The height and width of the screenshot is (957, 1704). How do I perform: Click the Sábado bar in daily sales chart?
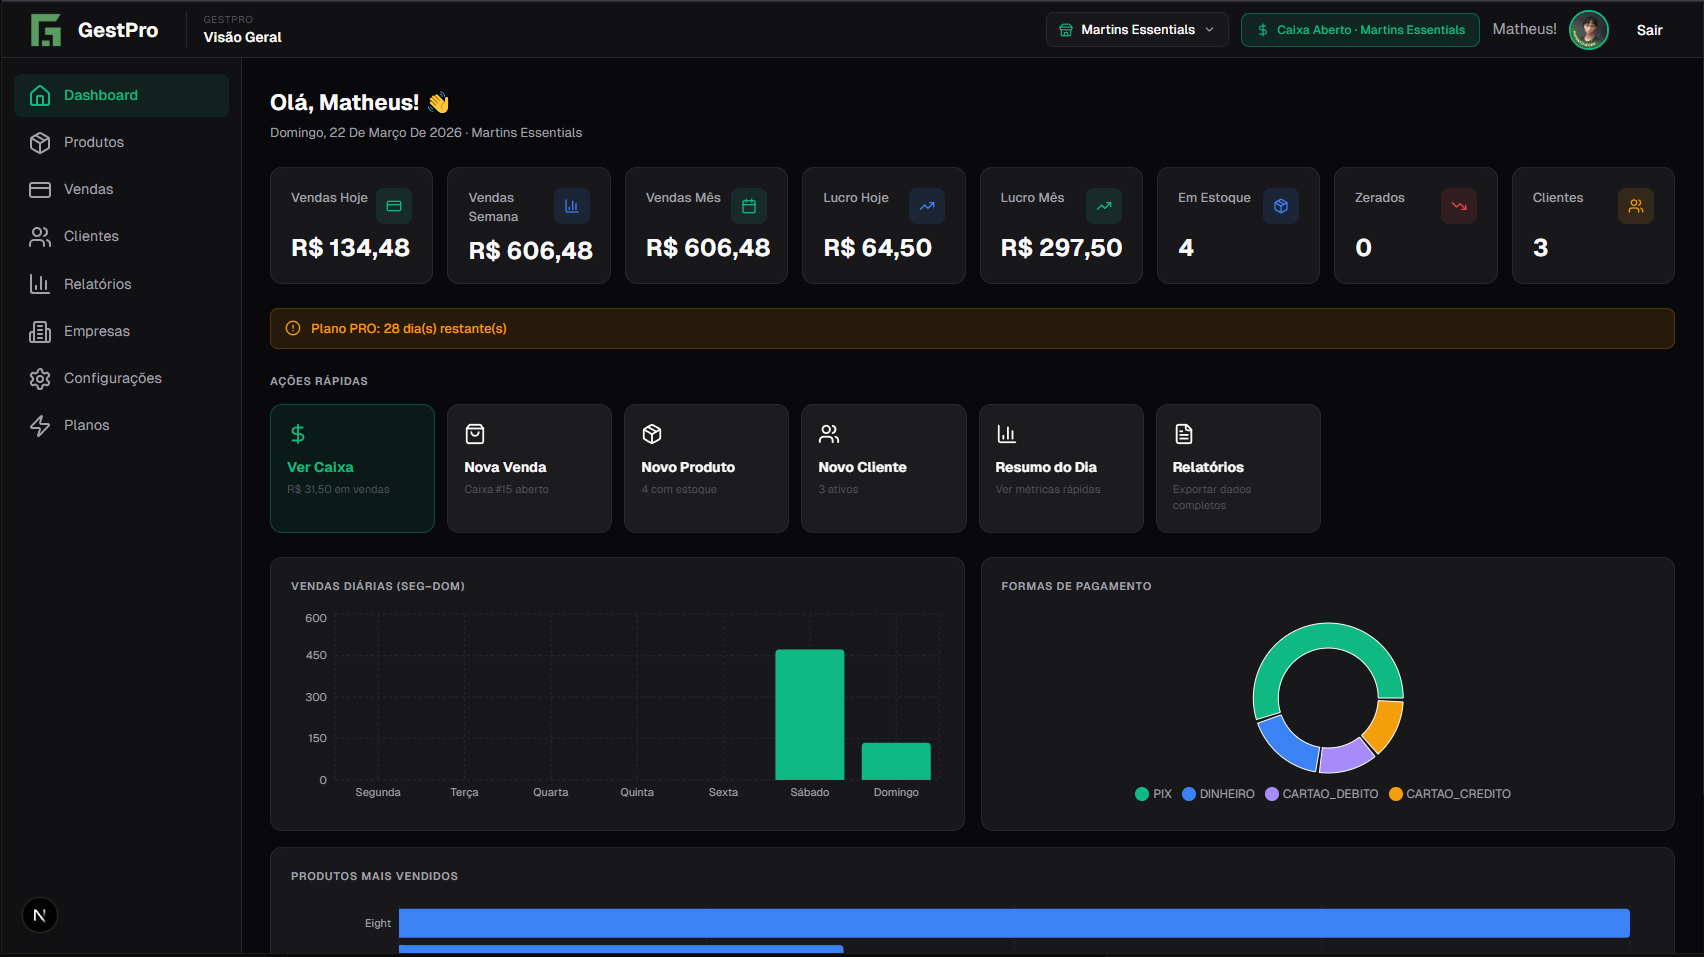coord(810,714)
